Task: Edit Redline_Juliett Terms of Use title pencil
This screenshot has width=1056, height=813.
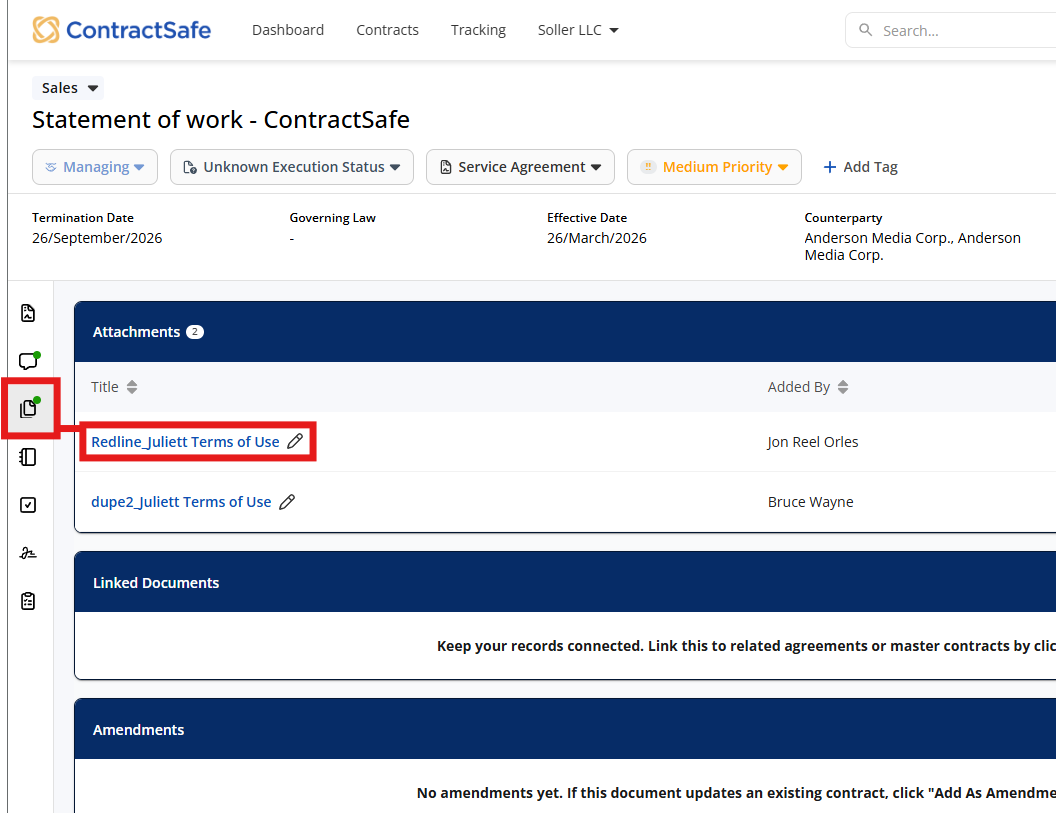Action: coord(295,442)
